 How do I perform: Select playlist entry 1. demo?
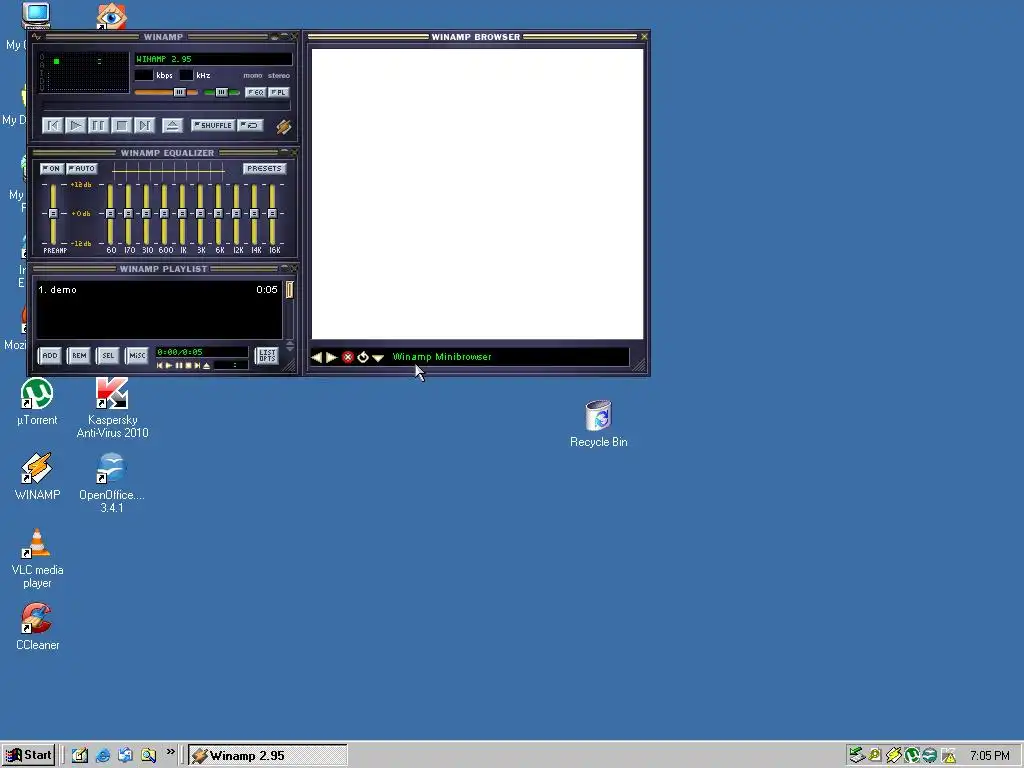coord(158,289)
